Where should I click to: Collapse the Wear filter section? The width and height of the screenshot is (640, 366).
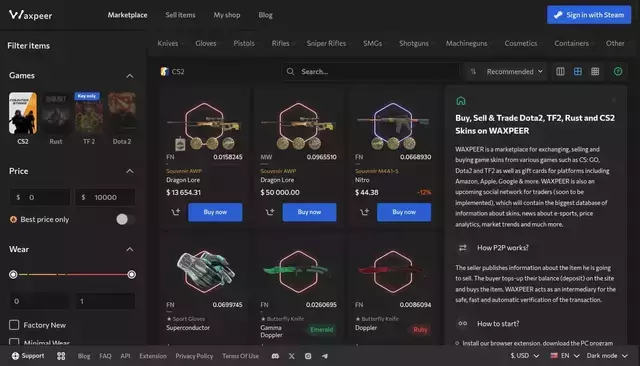click(129, 249)
